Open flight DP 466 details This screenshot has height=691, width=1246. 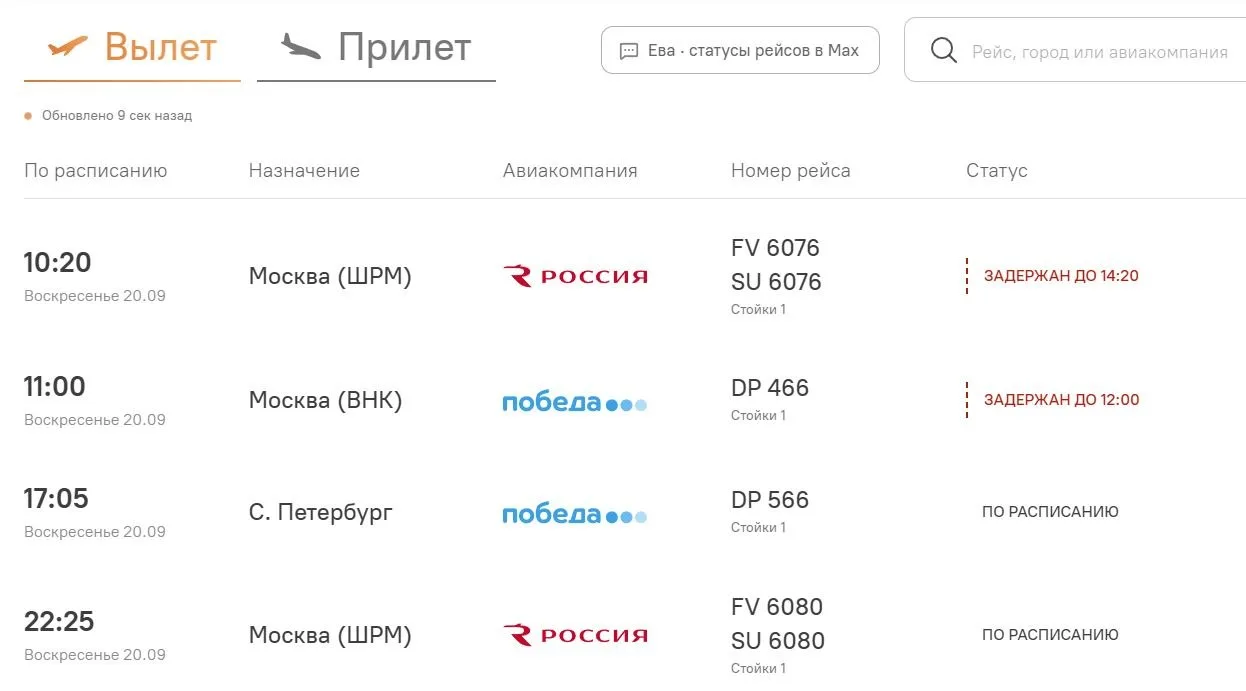[770, 388]
